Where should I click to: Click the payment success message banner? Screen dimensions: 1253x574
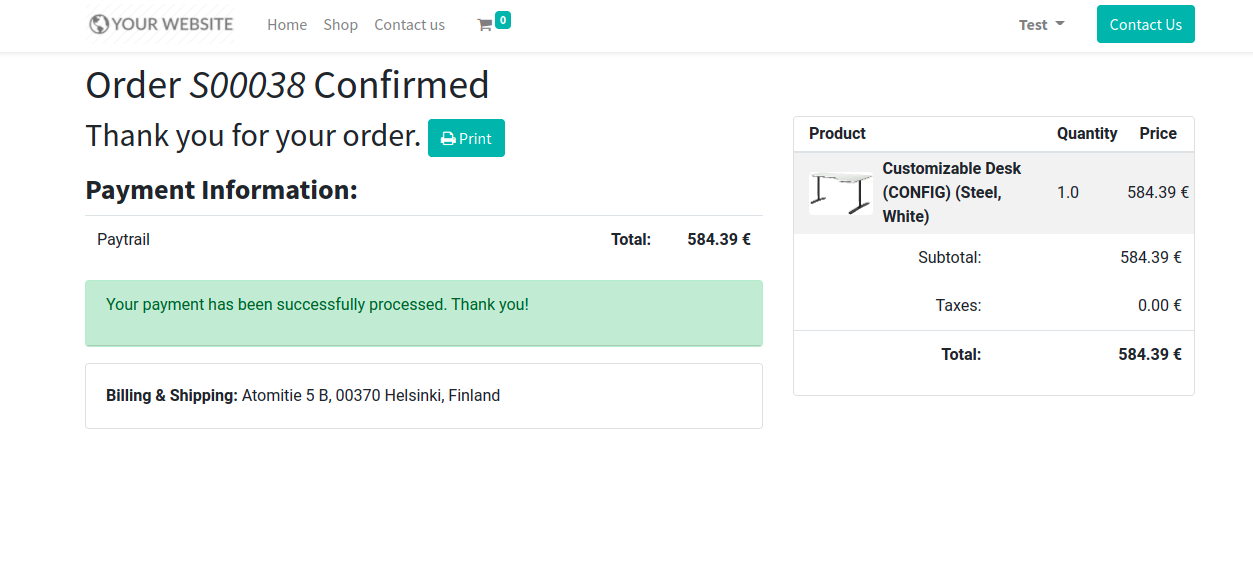[424, 313]
